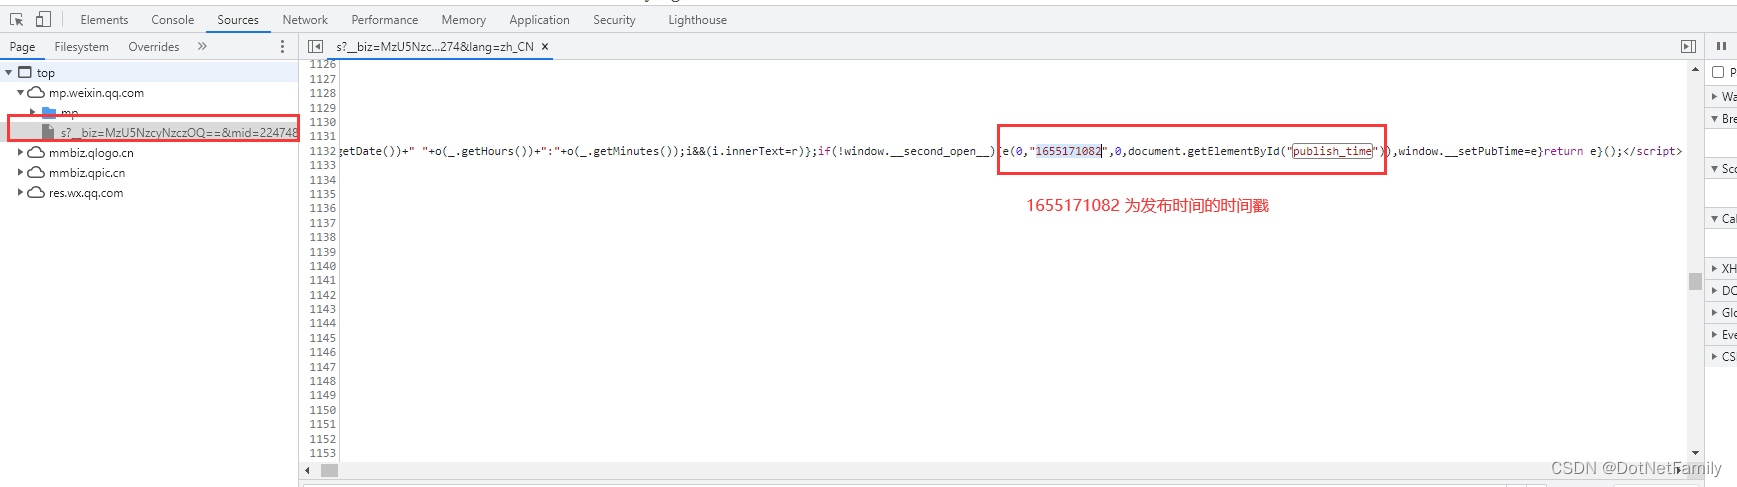Open the mp folder icon

(49, 113)
